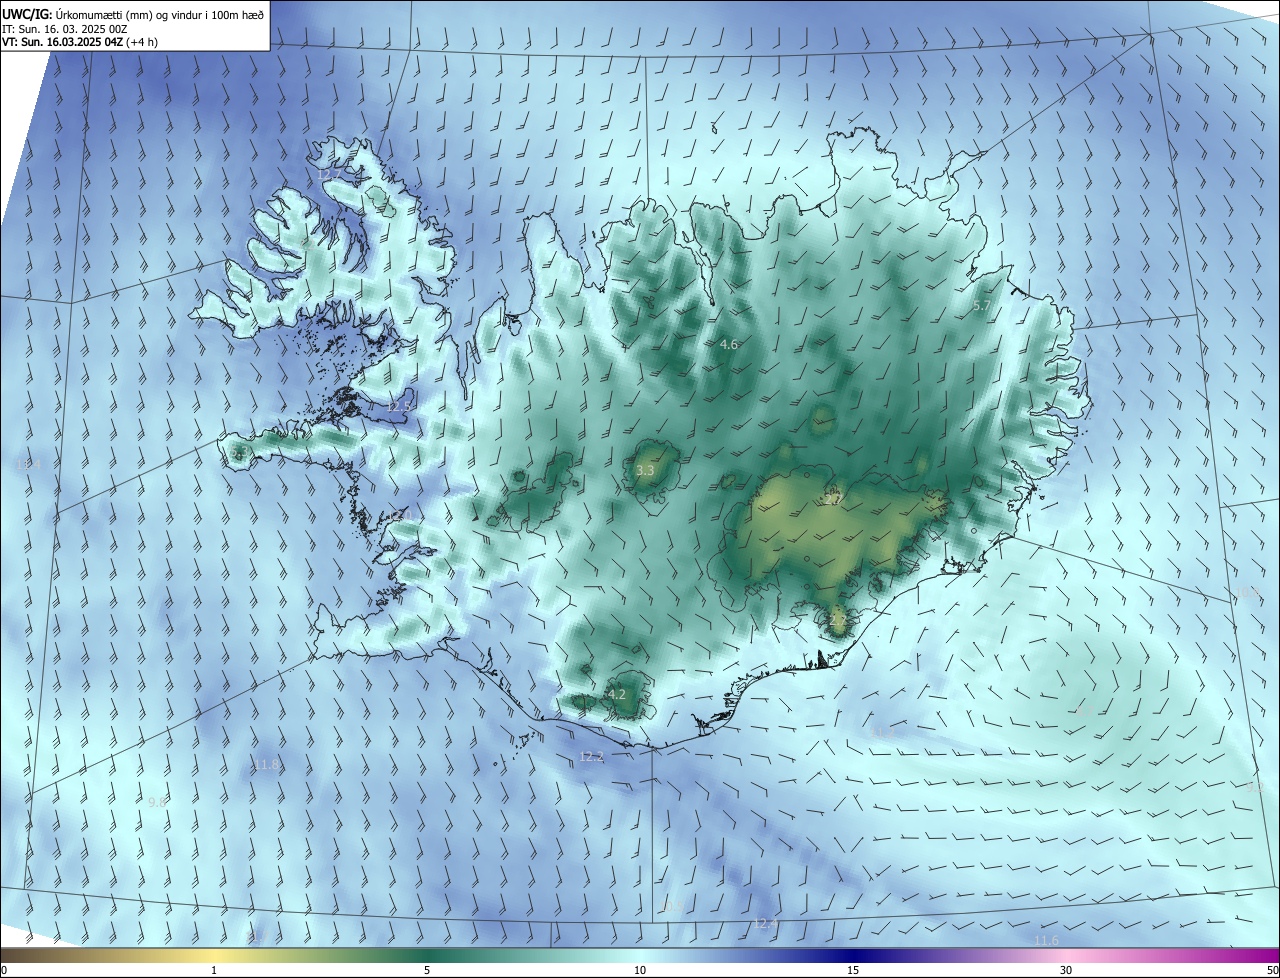Screen dimensions: 1280x978
Task: Click the '11.4' value at the western edge
Action: (29, 465)
